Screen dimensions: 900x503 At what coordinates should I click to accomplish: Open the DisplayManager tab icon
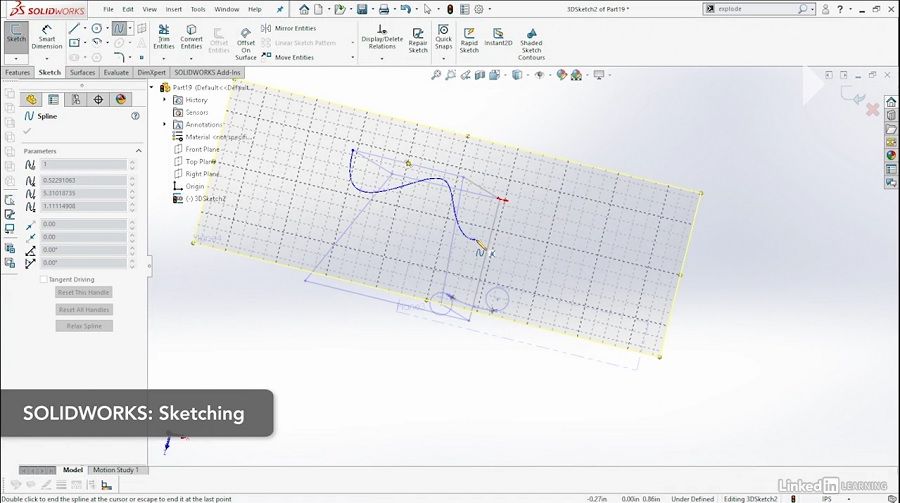[x=121, y=99]
